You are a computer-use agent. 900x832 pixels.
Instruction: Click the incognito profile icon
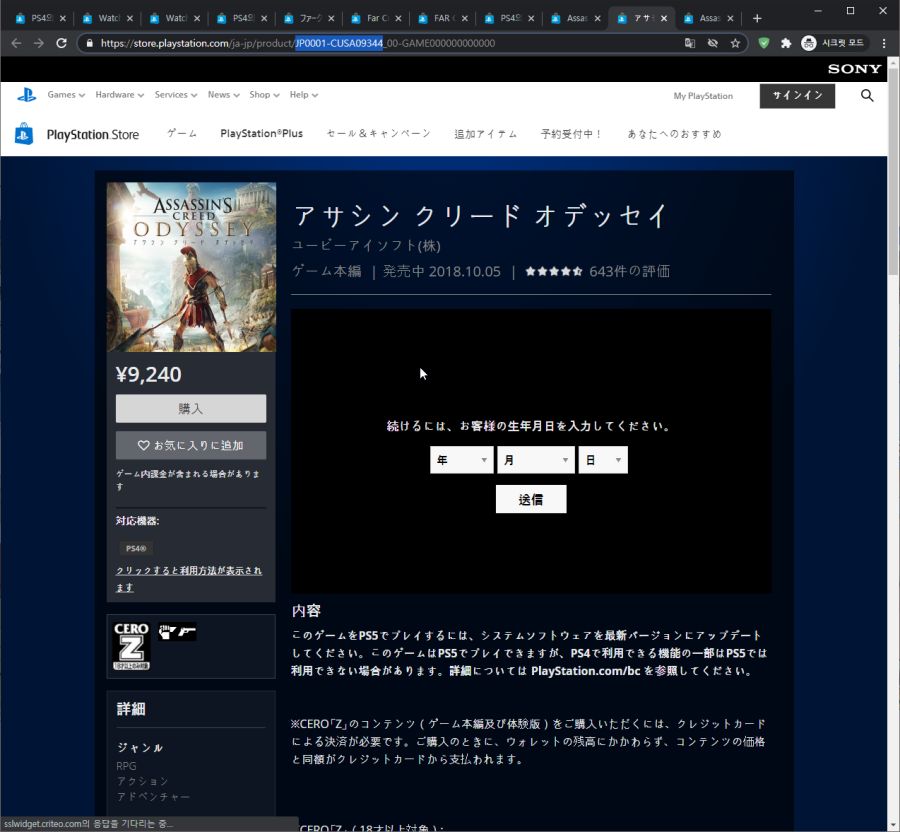(x=809, y=43)
